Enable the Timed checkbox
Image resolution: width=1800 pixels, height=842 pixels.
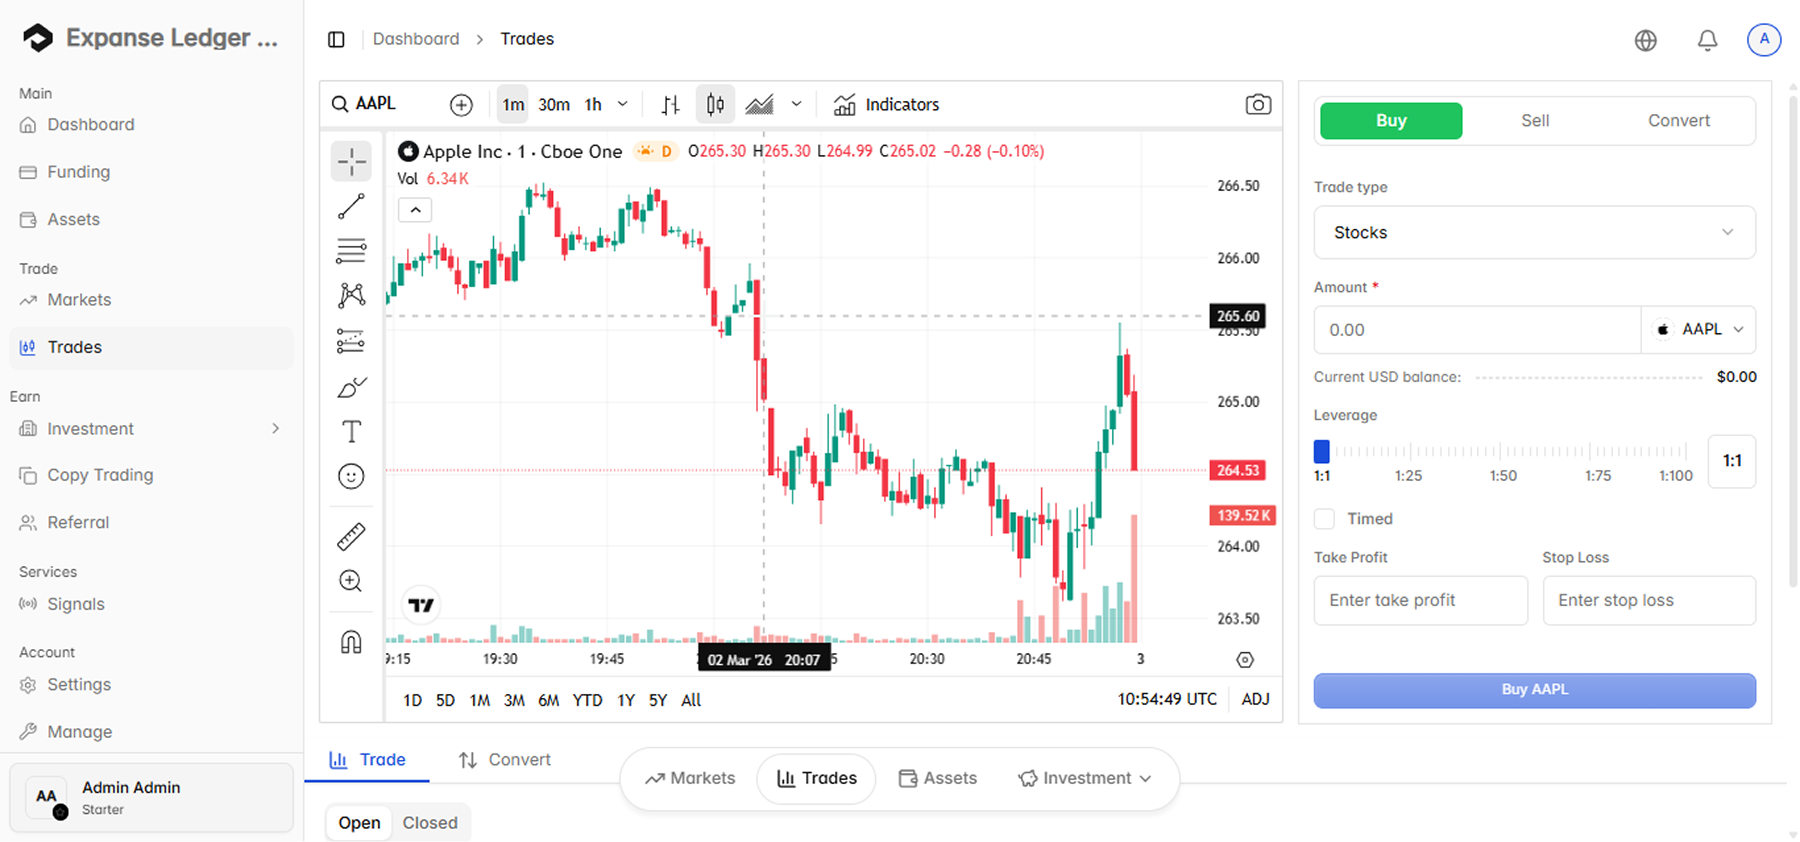1325,519
